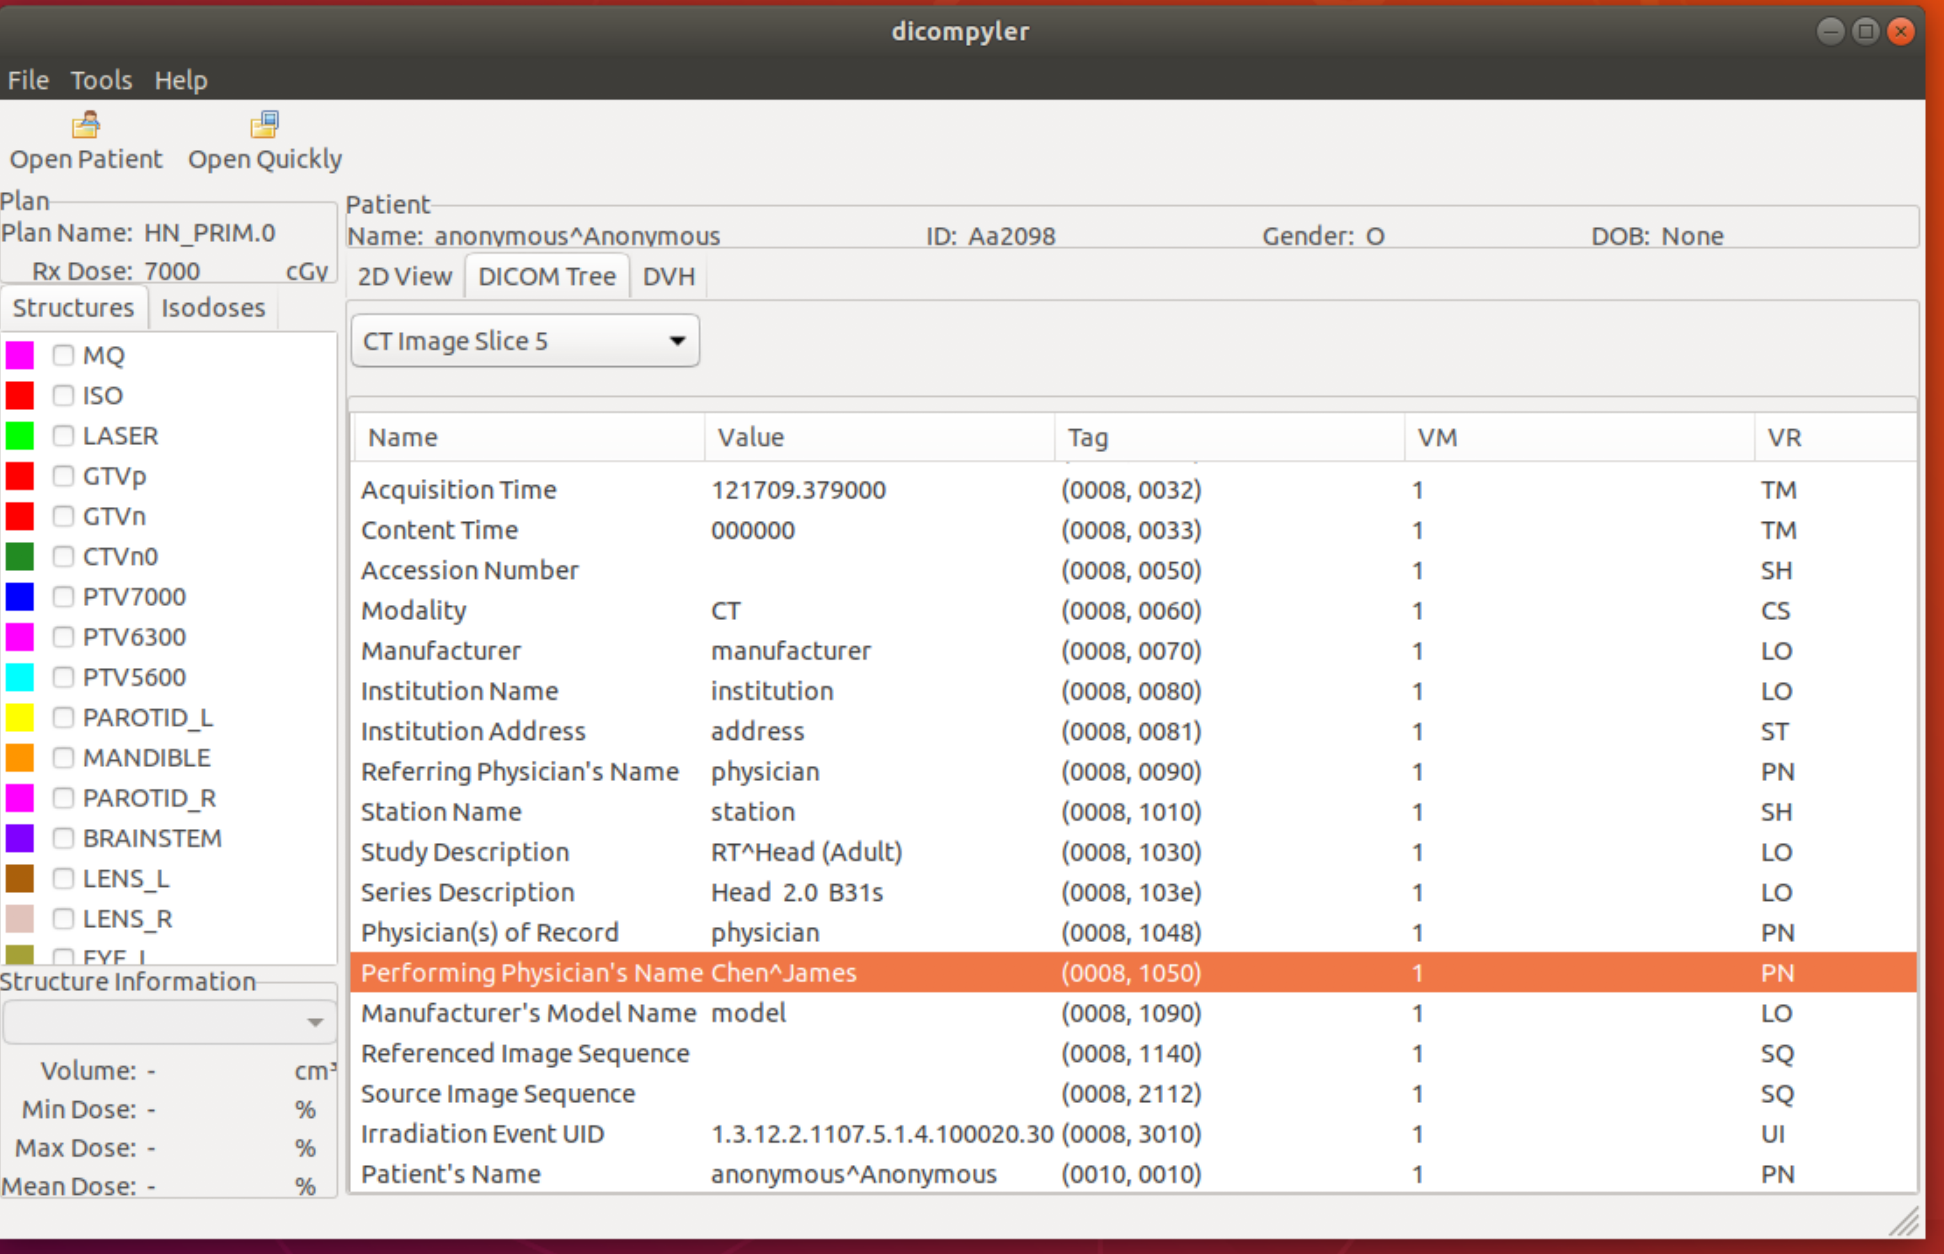Click the Open Patient toolbar icon
This screenshot has height=1254, width=1944.
86,125
